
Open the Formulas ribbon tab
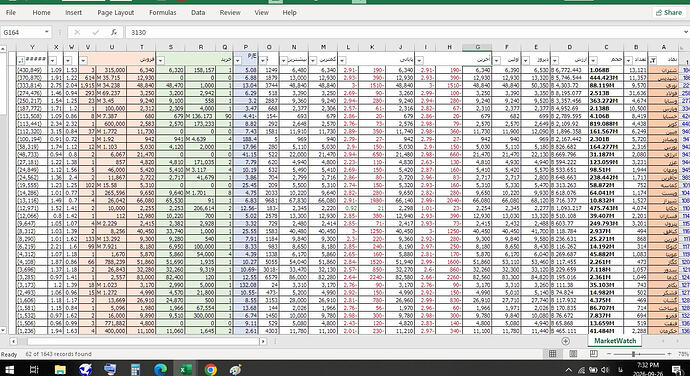pyautogui.click(x=162, y=13)
